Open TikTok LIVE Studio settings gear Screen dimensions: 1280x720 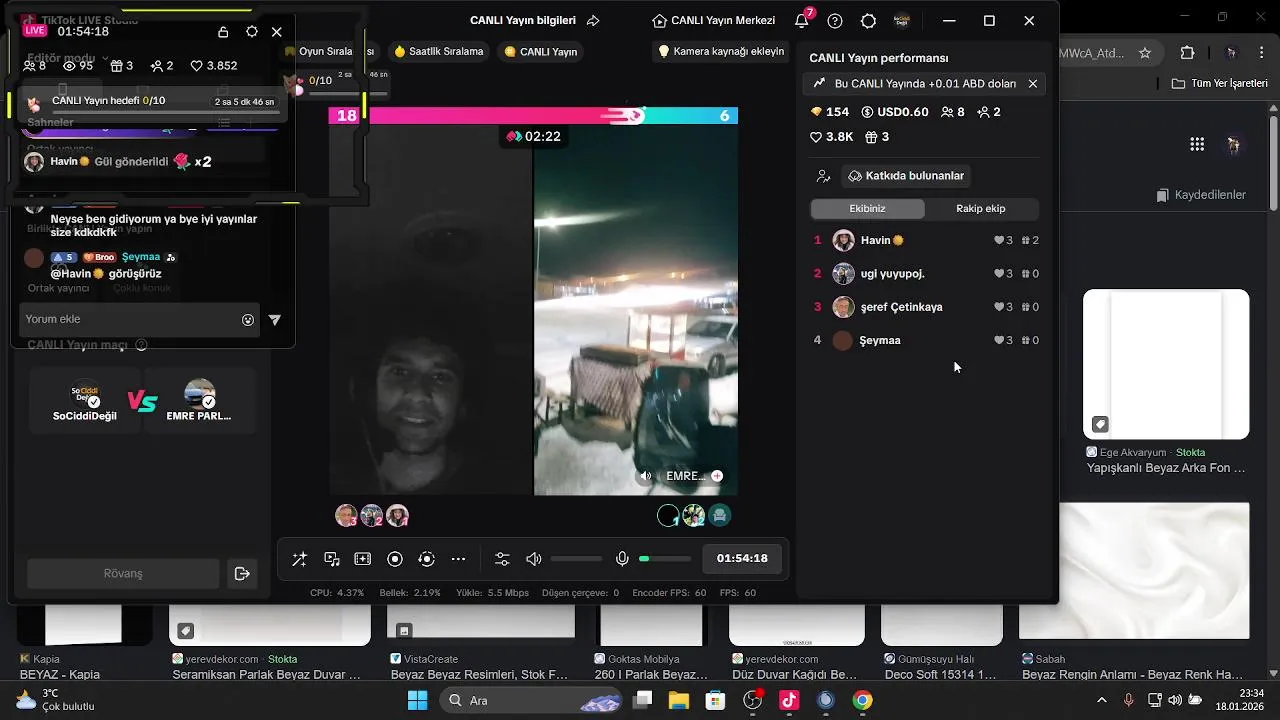(868, 21)
